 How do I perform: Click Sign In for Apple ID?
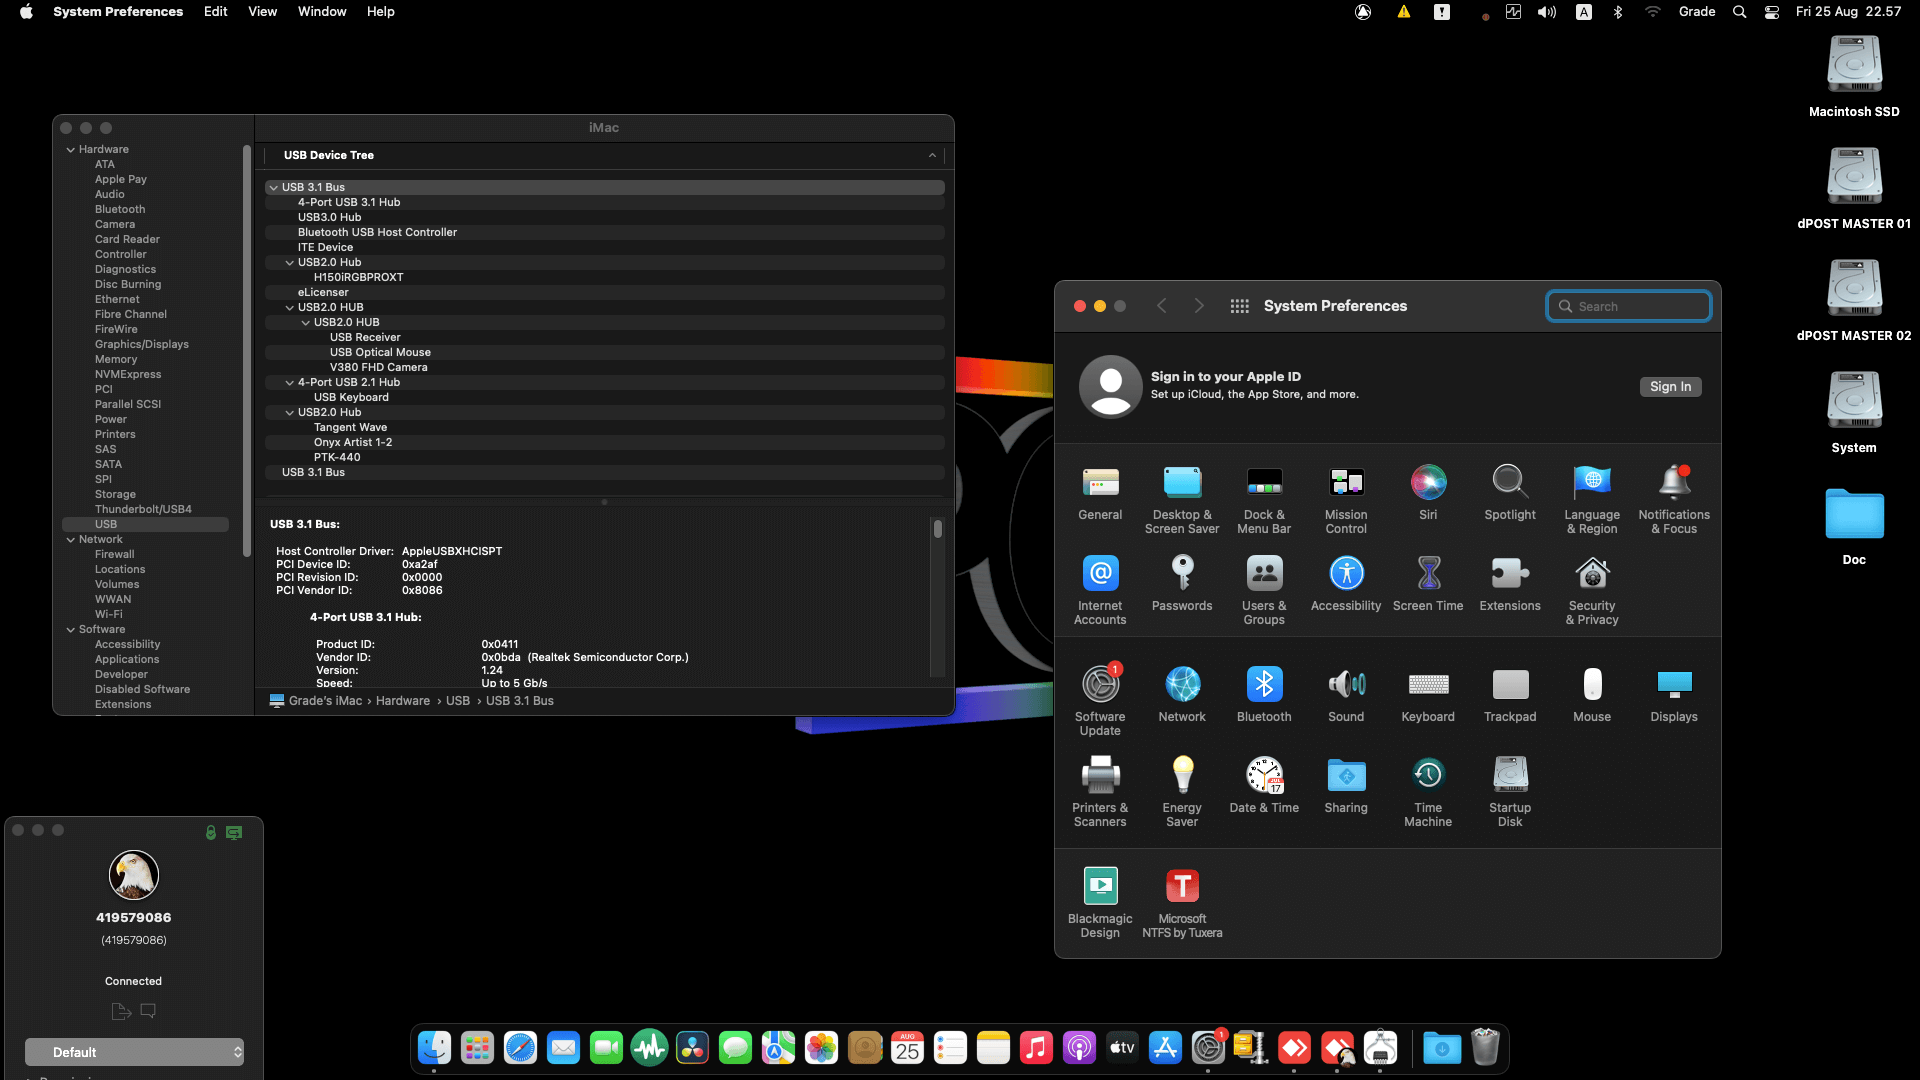(1670, 387)
